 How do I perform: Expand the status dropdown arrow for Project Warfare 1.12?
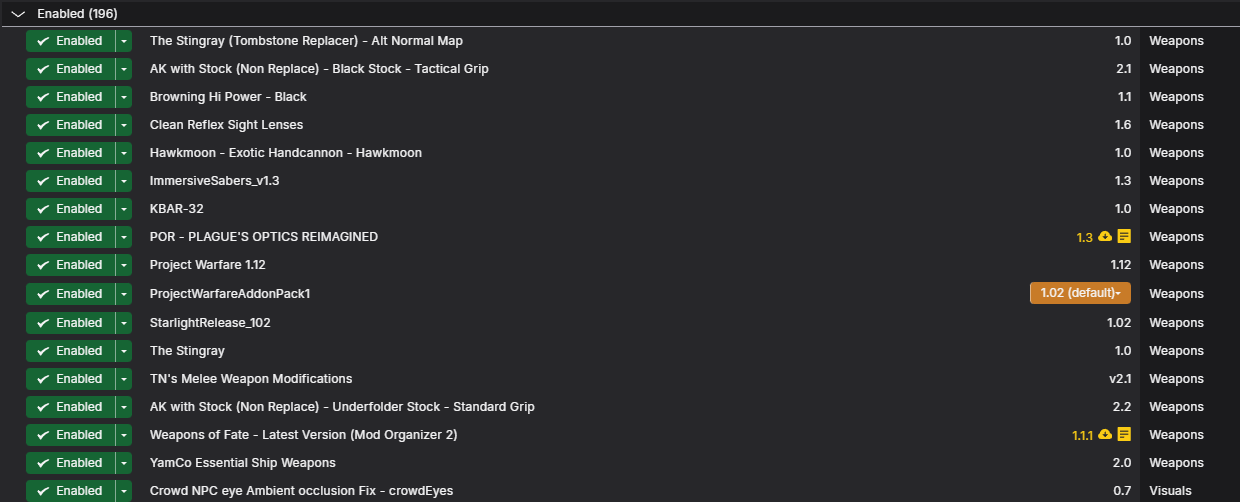pos(123,265)
